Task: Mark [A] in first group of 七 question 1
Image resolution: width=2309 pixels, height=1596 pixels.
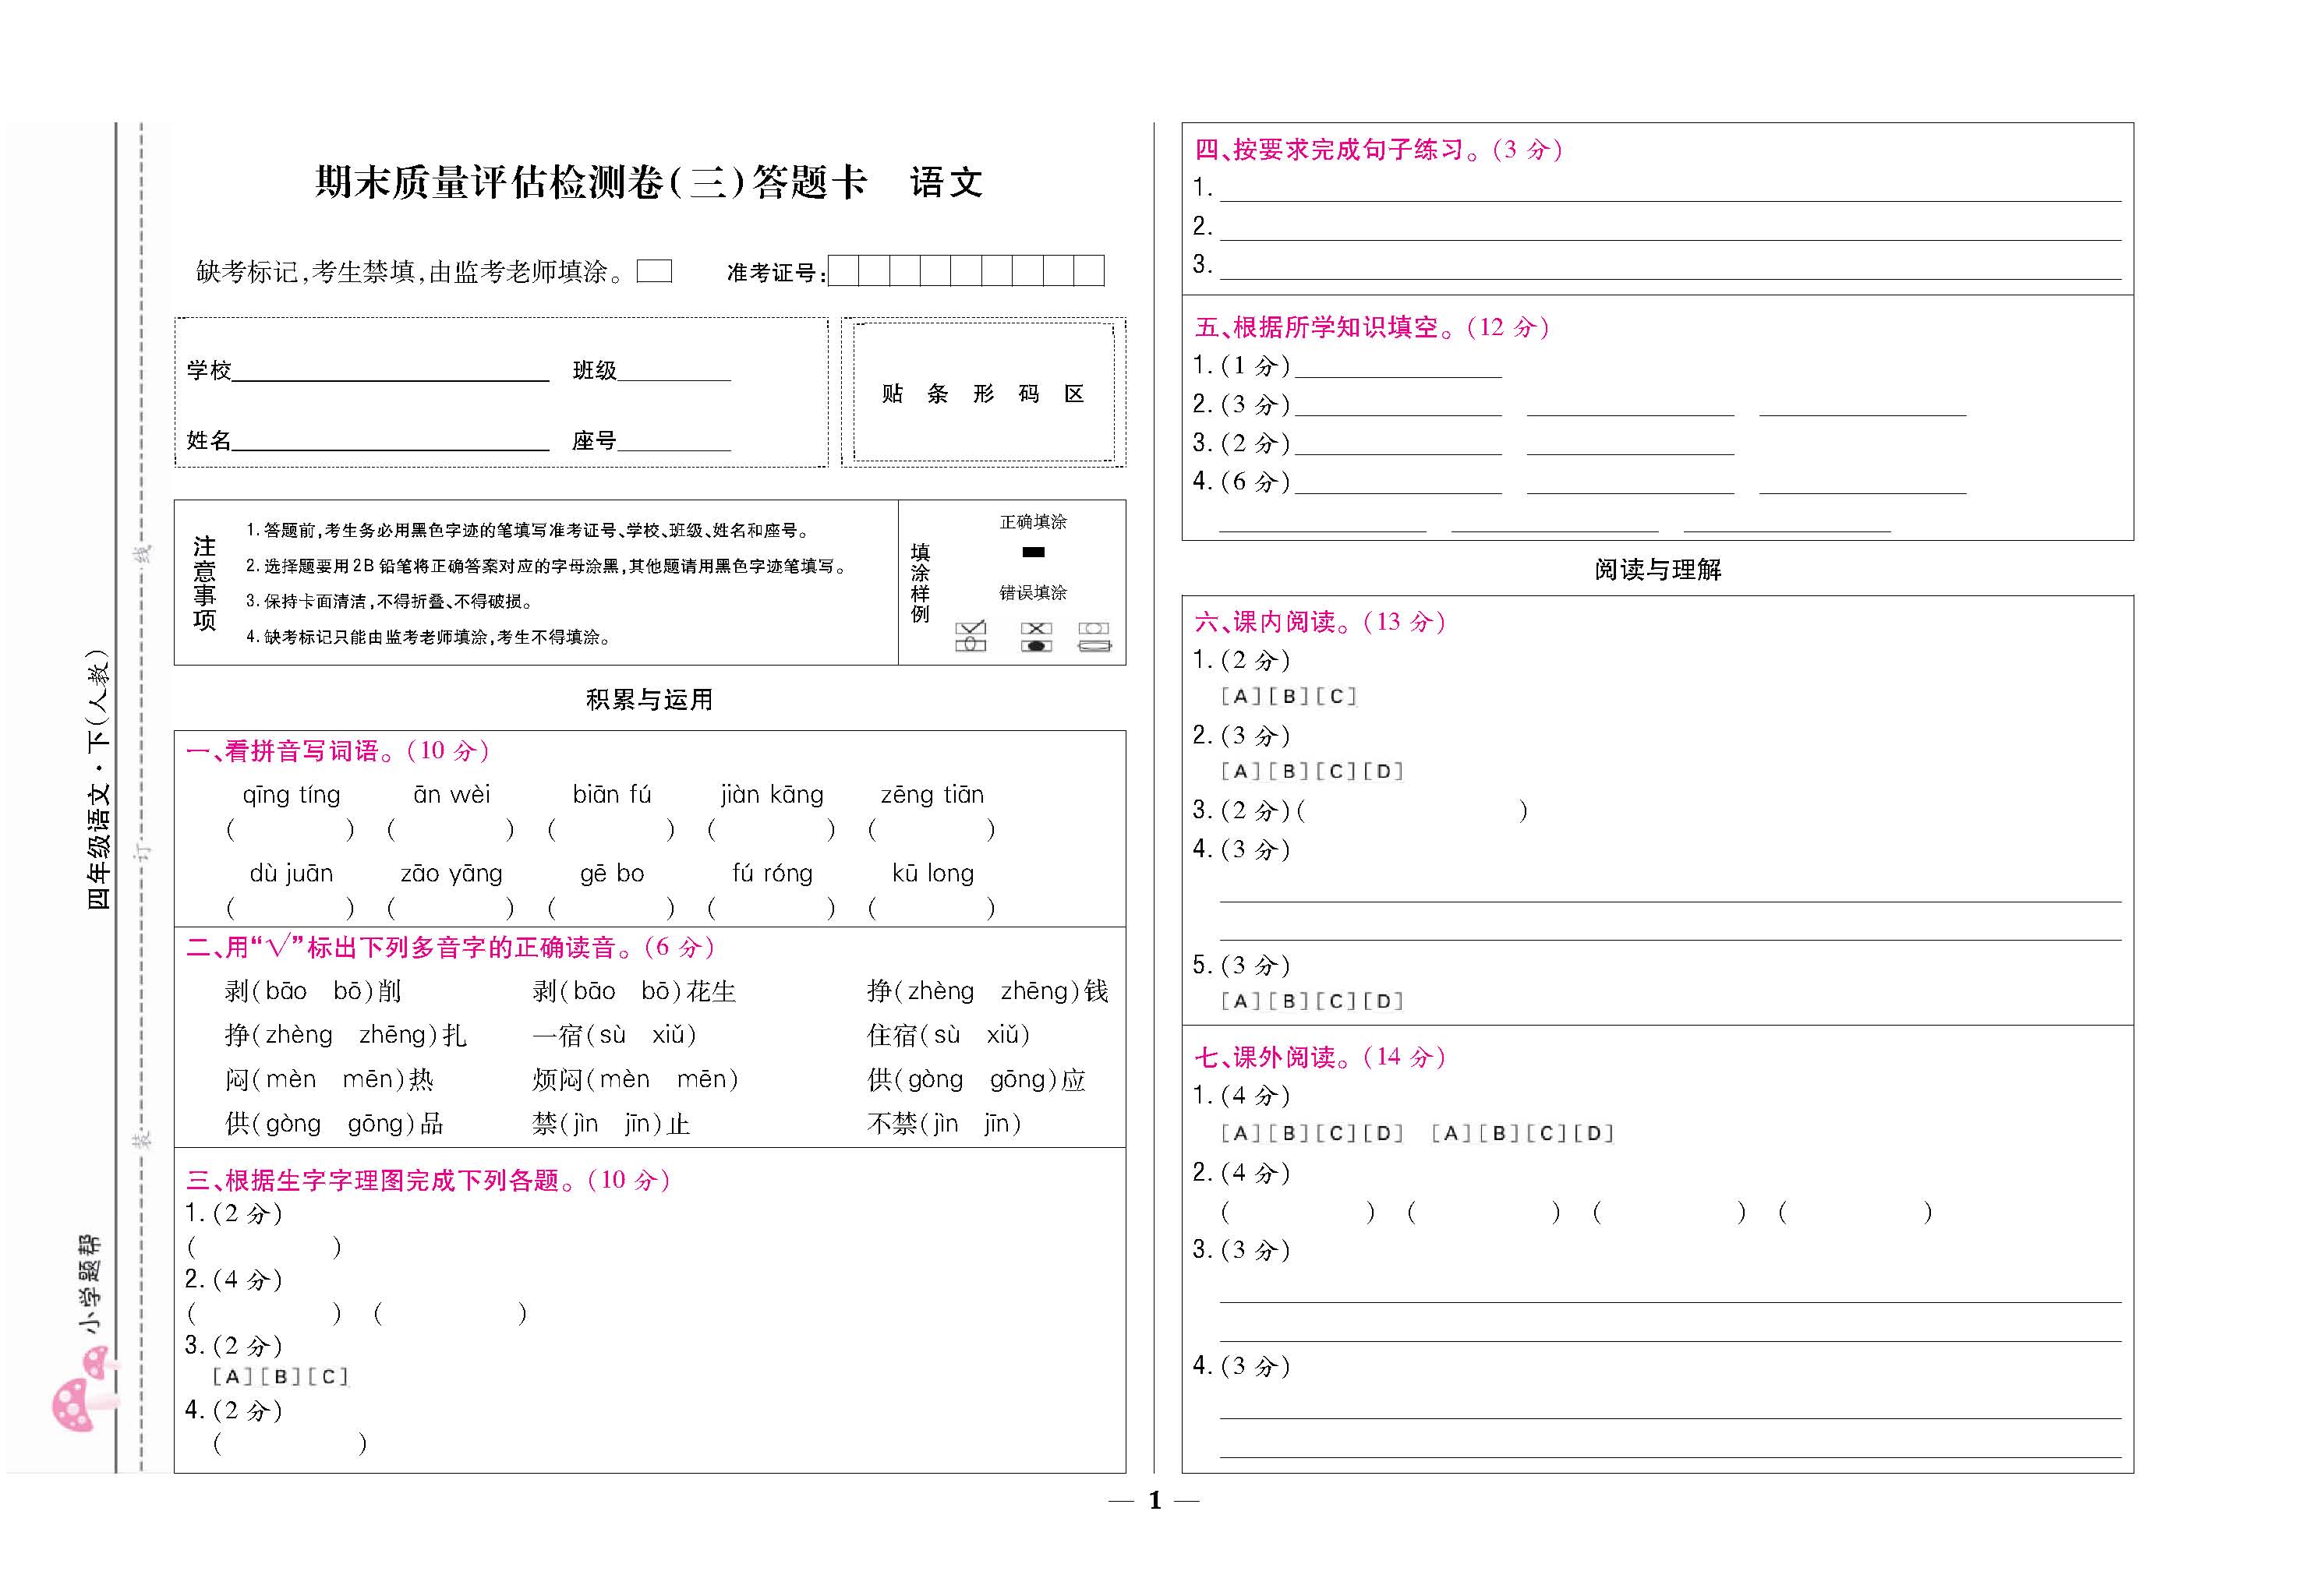Action: [x=1240, y=1134]
